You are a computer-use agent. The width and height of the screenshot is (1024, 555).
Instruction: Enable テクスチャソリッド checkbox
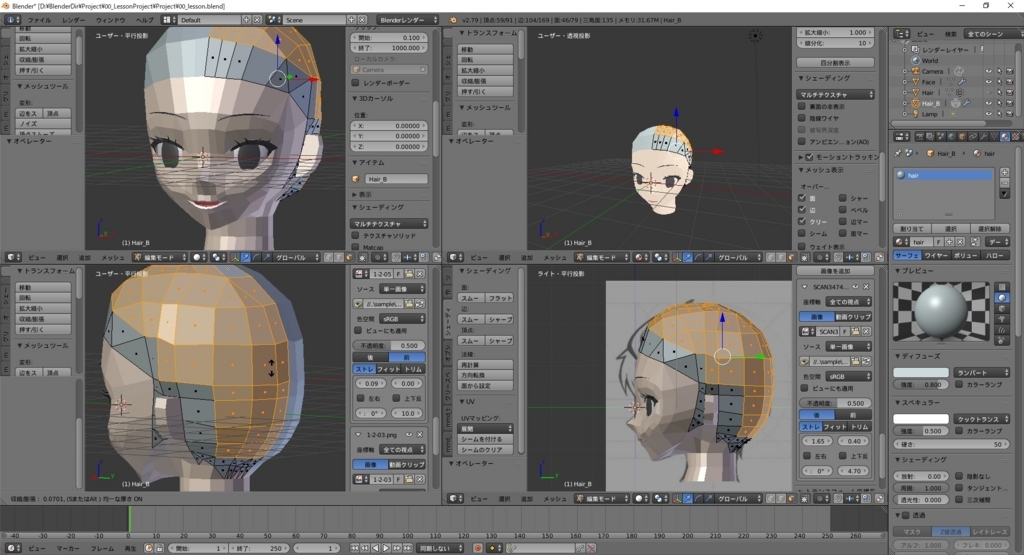point(355,236)
